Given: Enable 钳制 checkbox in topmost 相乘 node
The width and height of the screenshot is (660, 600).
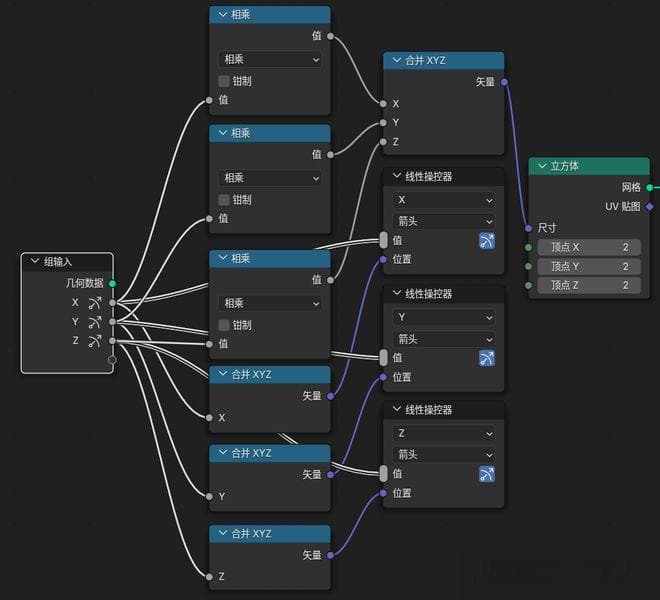Looking at the screenshot, I should pyautogui.click(x=224, y=81).
